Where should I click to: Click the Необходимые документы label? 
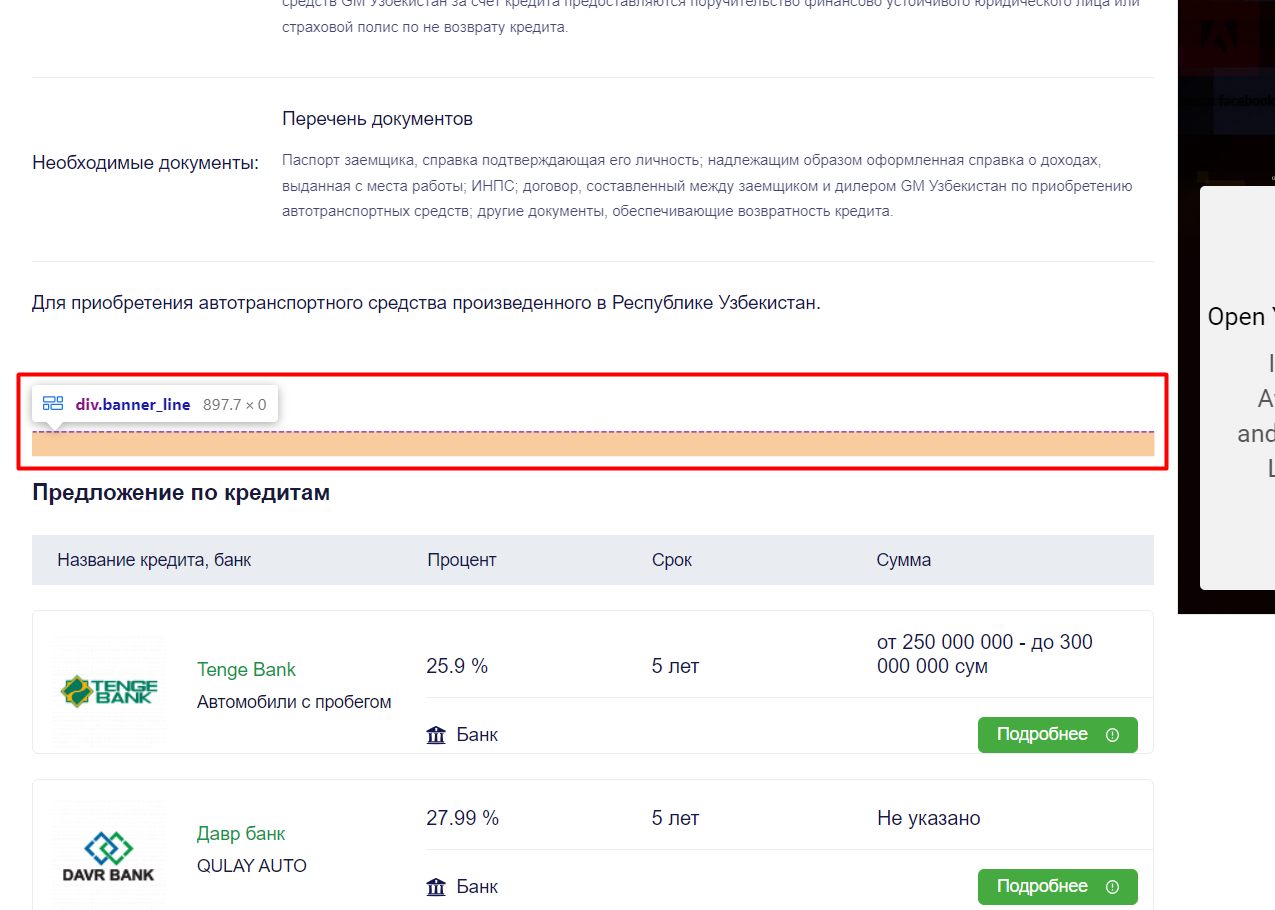coord(145,163)
